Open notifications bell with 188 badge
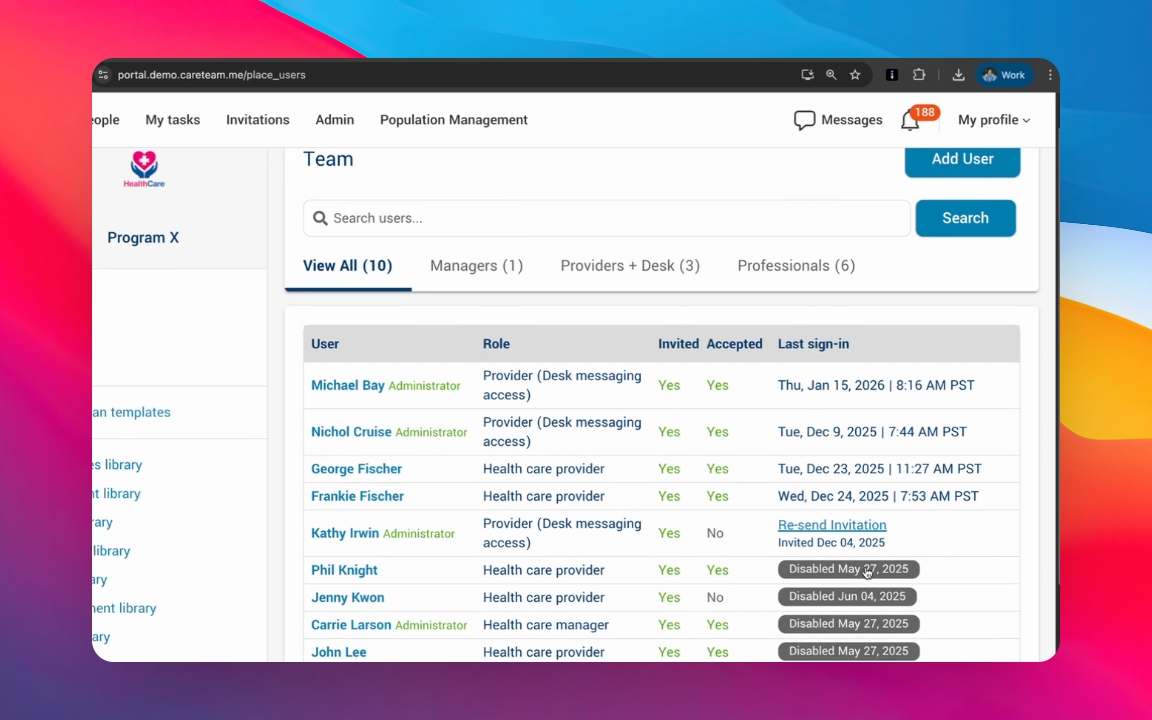The image size is (1152, 720). 910,120
